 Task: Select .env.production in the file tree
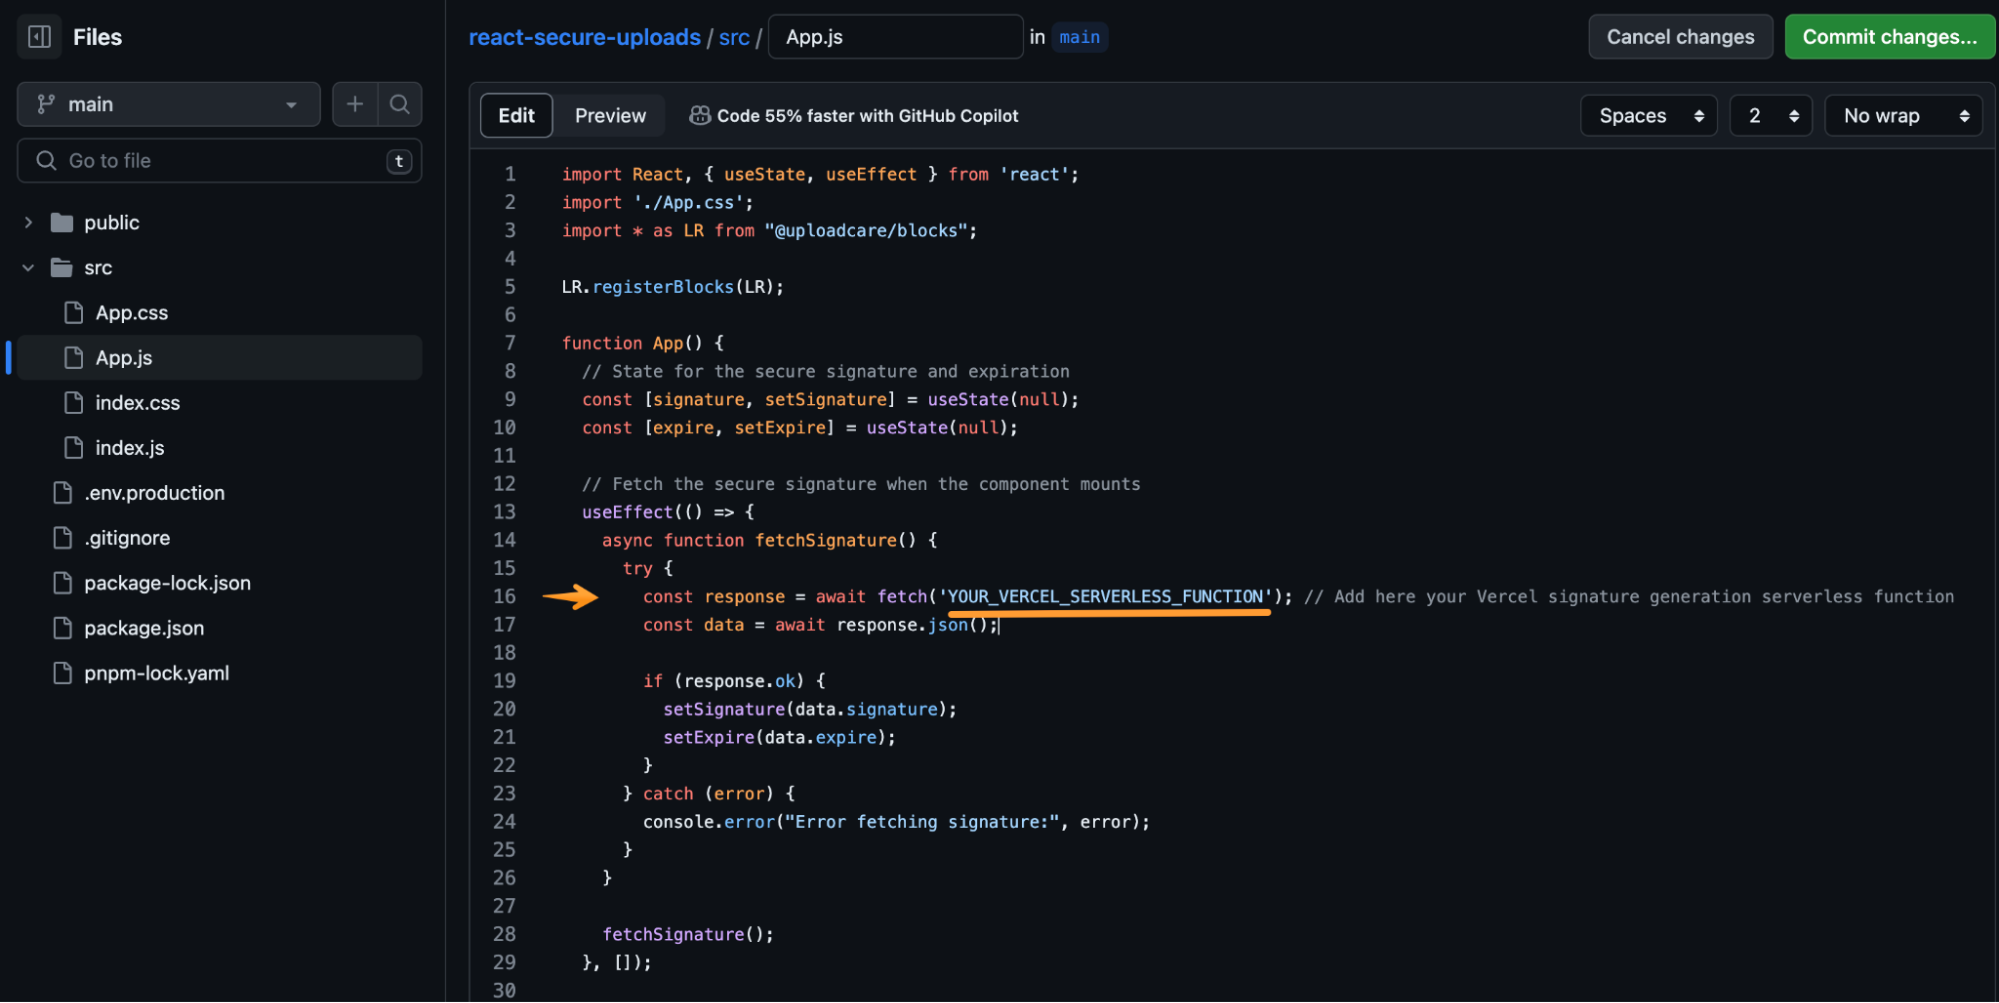155,492
